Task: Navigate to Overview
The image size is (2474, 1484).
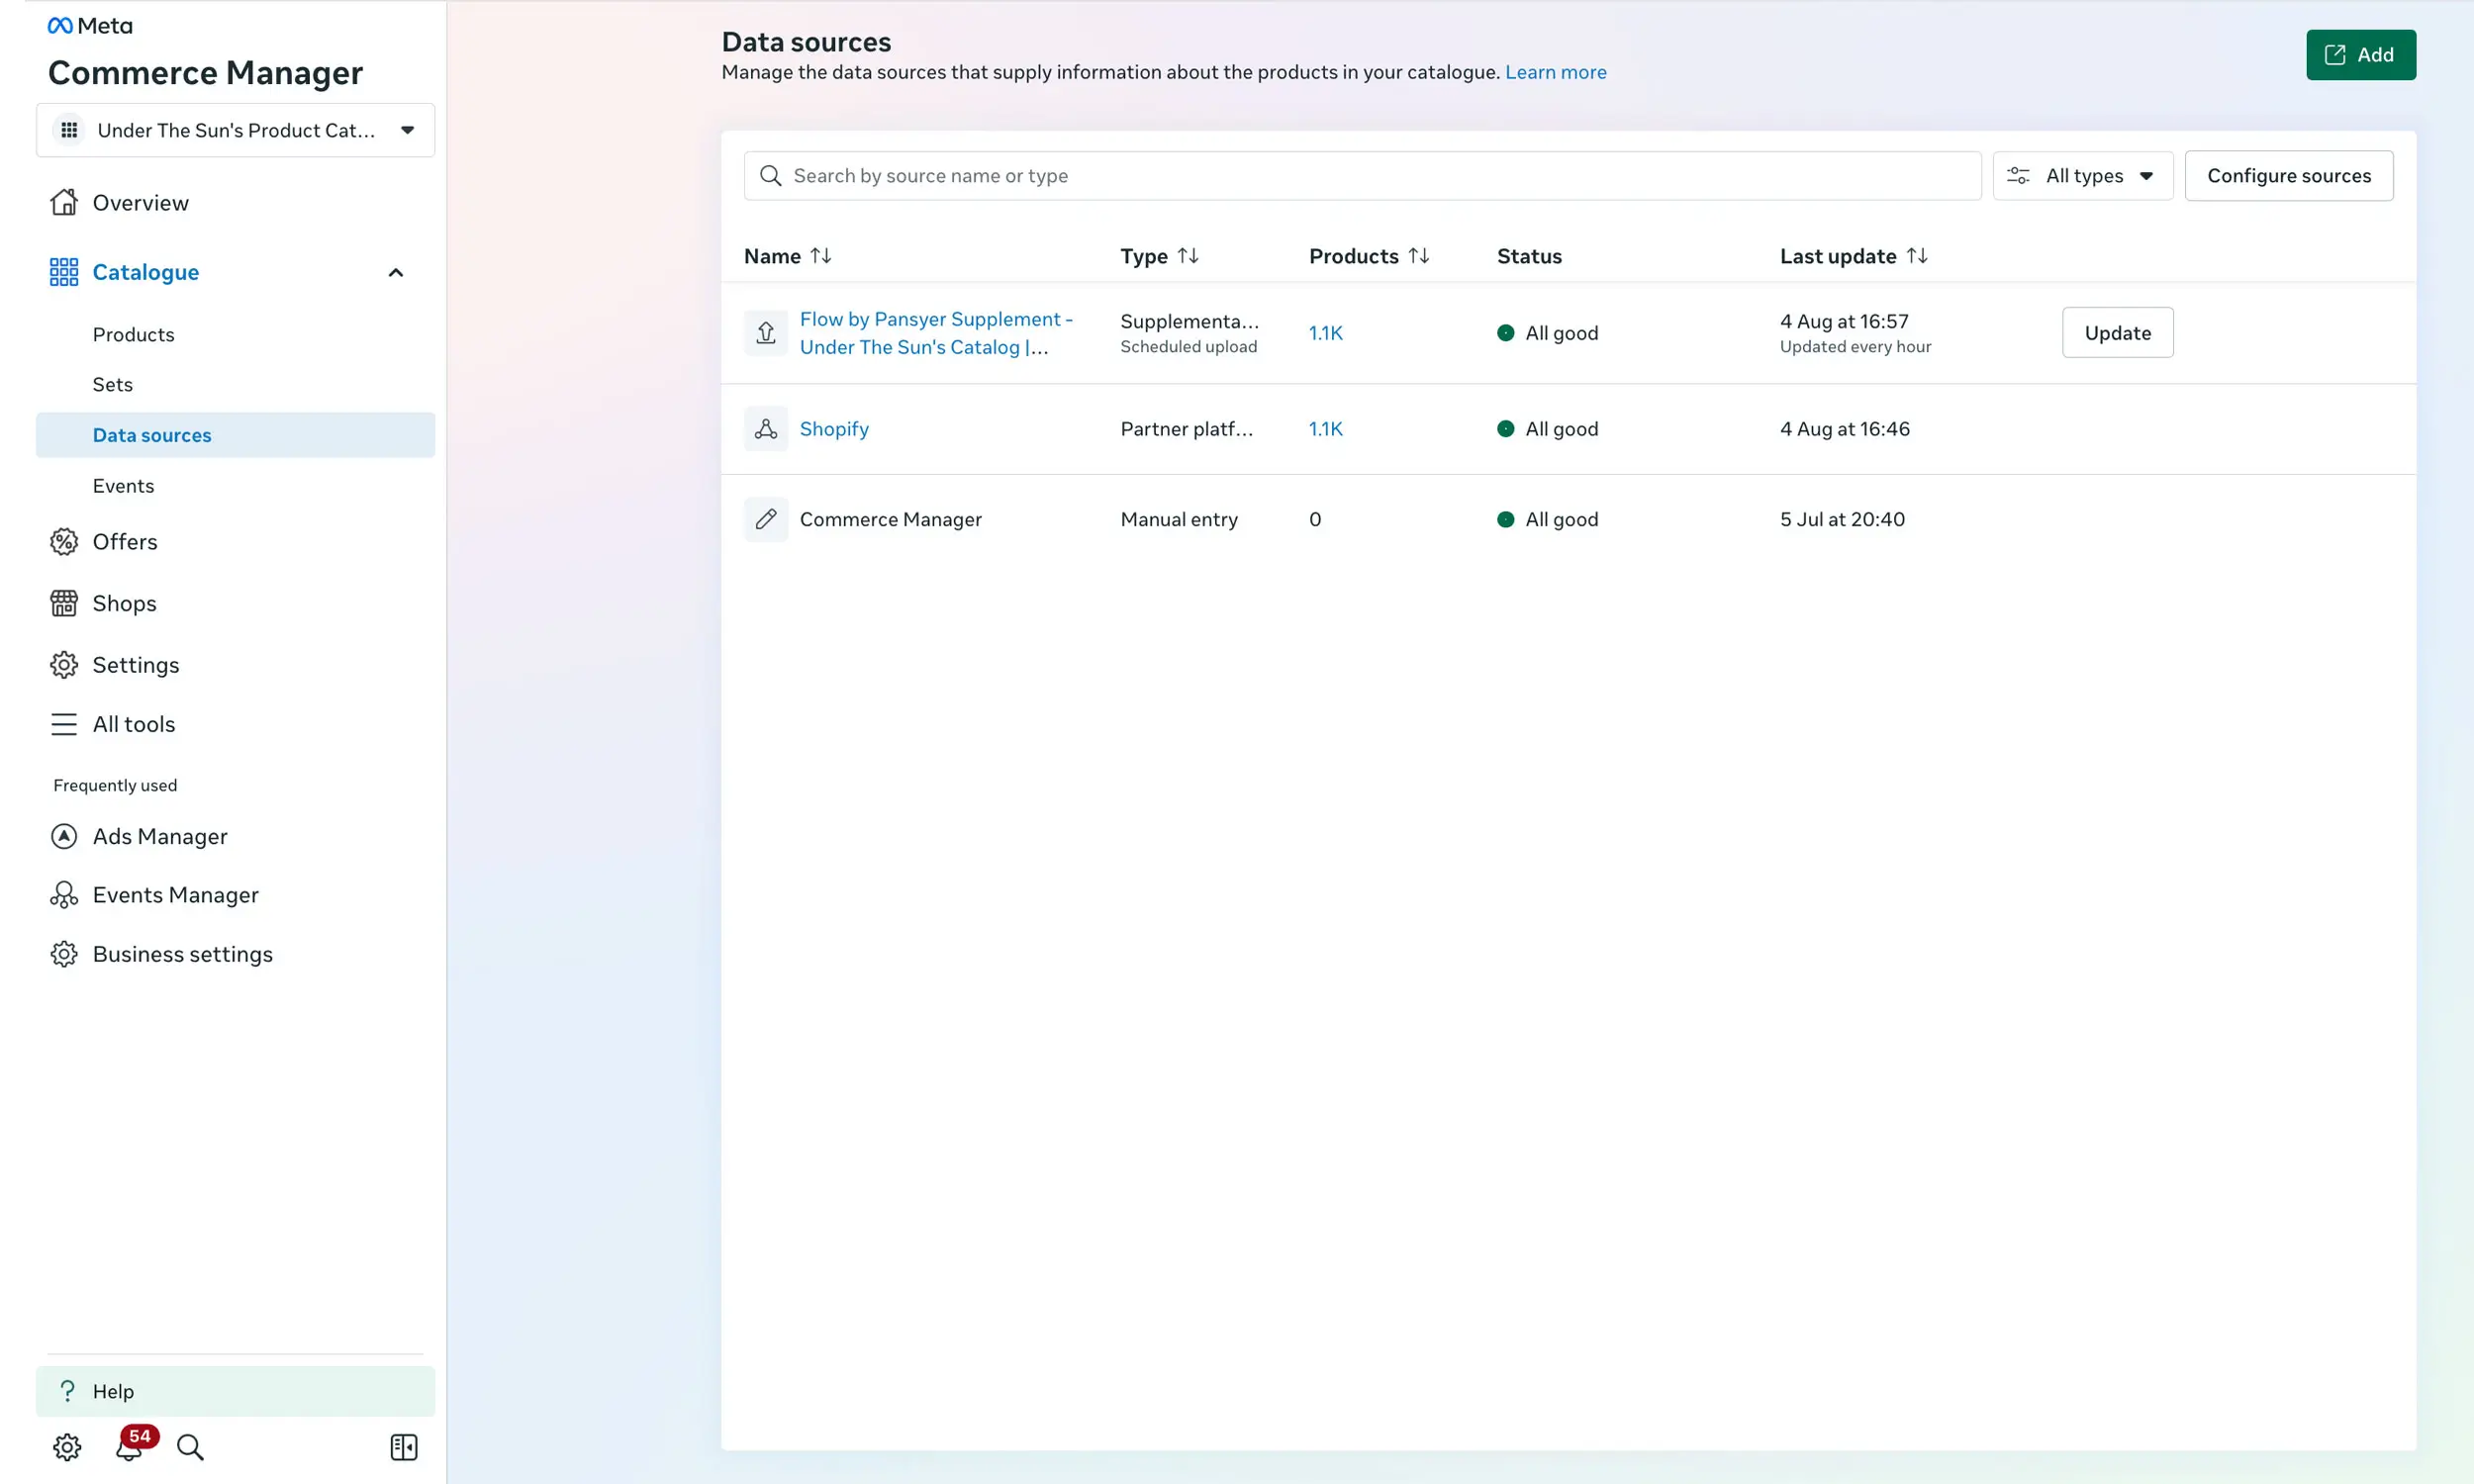Action: point(140,203)
